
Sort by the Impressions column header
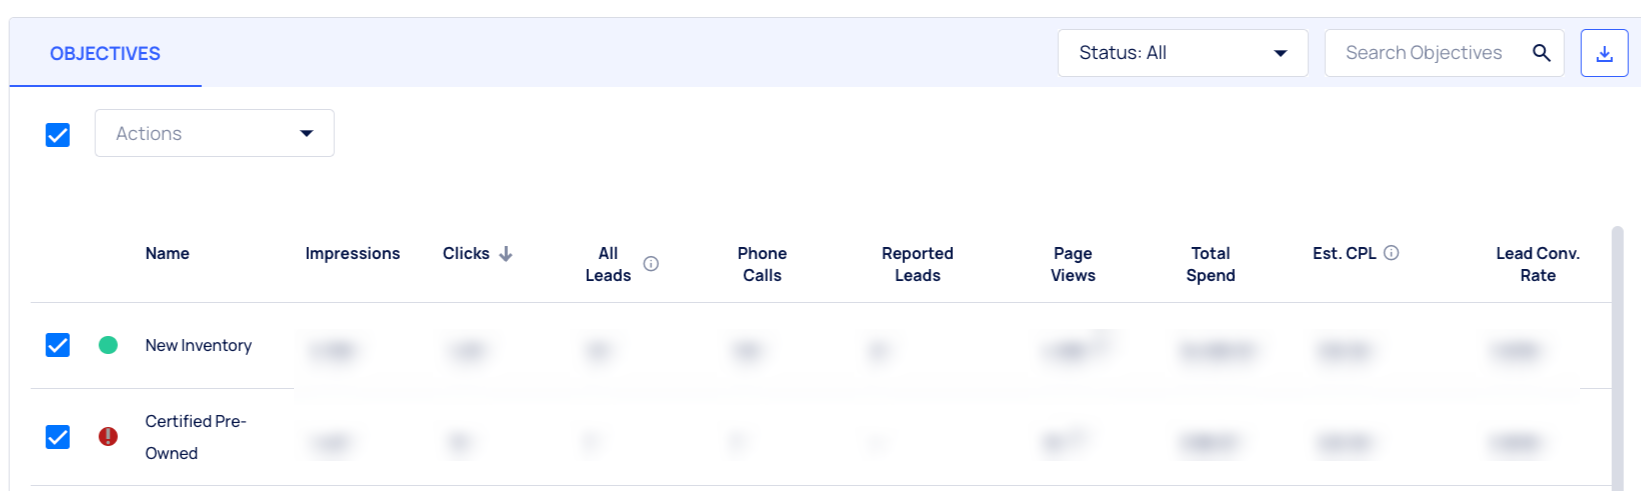point(352,254)
